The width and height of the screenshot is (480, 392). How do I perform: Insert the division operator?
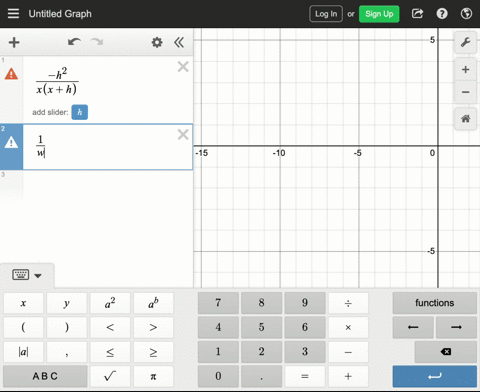coord(348,303)
